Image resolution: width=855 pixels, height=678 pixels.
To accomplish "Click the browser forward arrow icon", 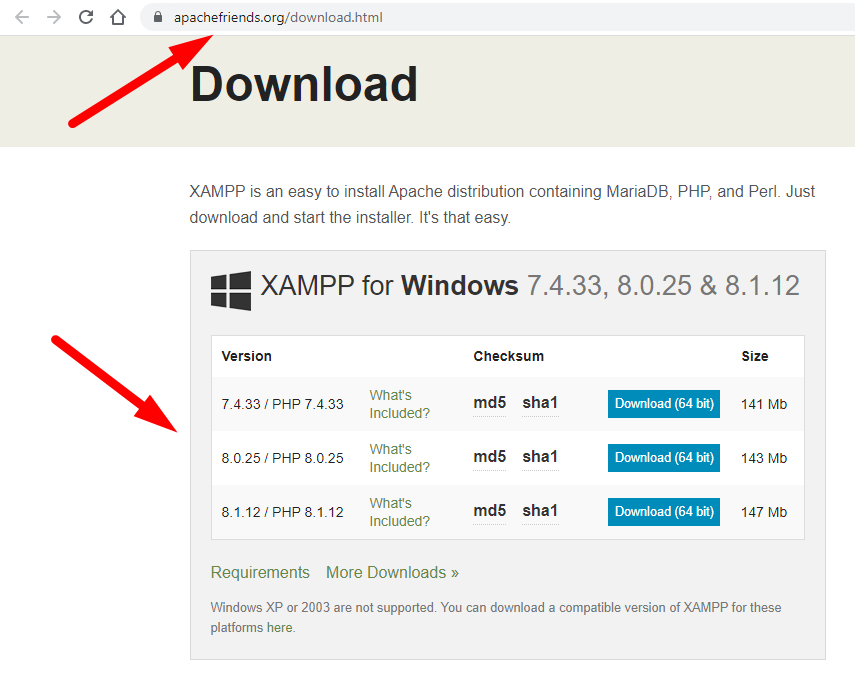I will (53, 16).
